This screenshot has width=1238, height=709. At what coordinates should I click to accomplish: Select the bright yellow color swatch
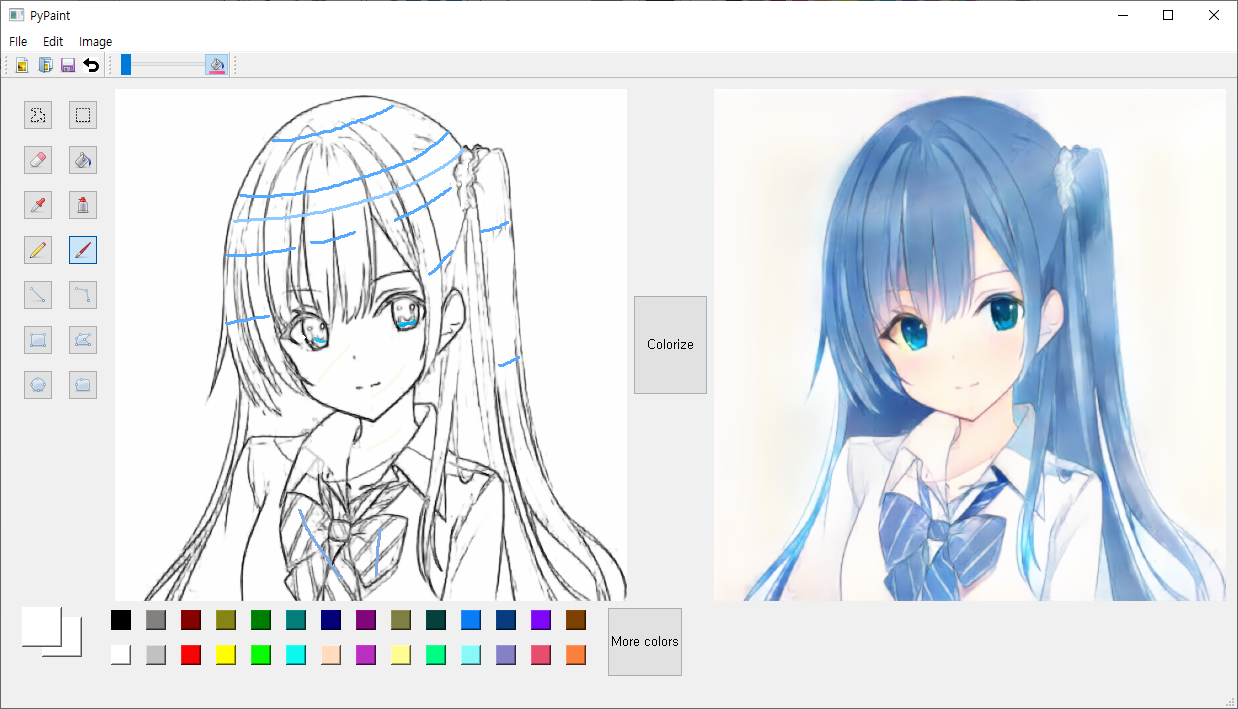(x=226, y=655)
